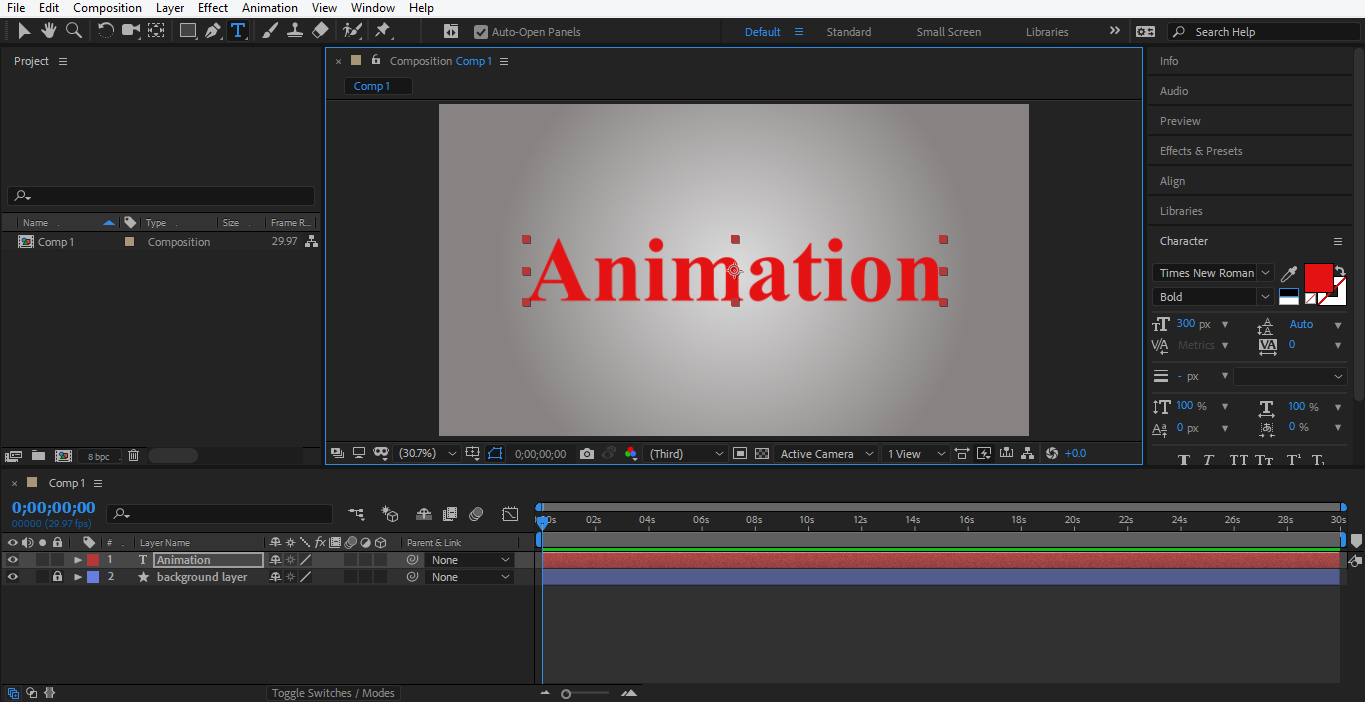Expand the Animation layer properties

(x=78, y=560)
